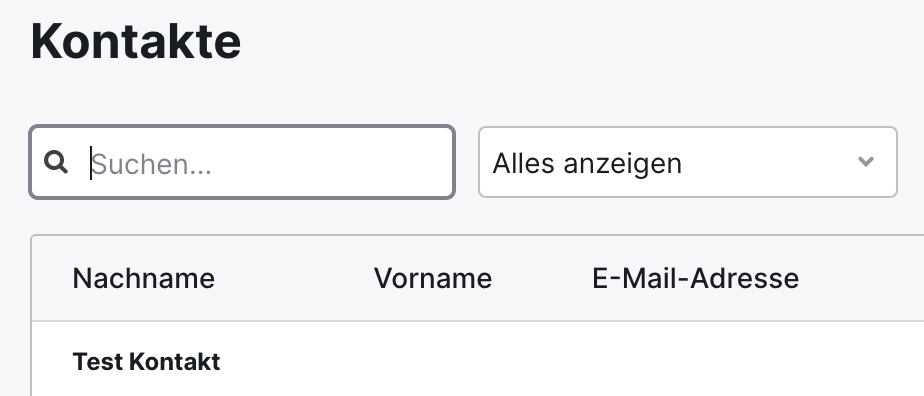Click the Vorname header label
This screenshot has width=924, height=396.
point(433,278)
